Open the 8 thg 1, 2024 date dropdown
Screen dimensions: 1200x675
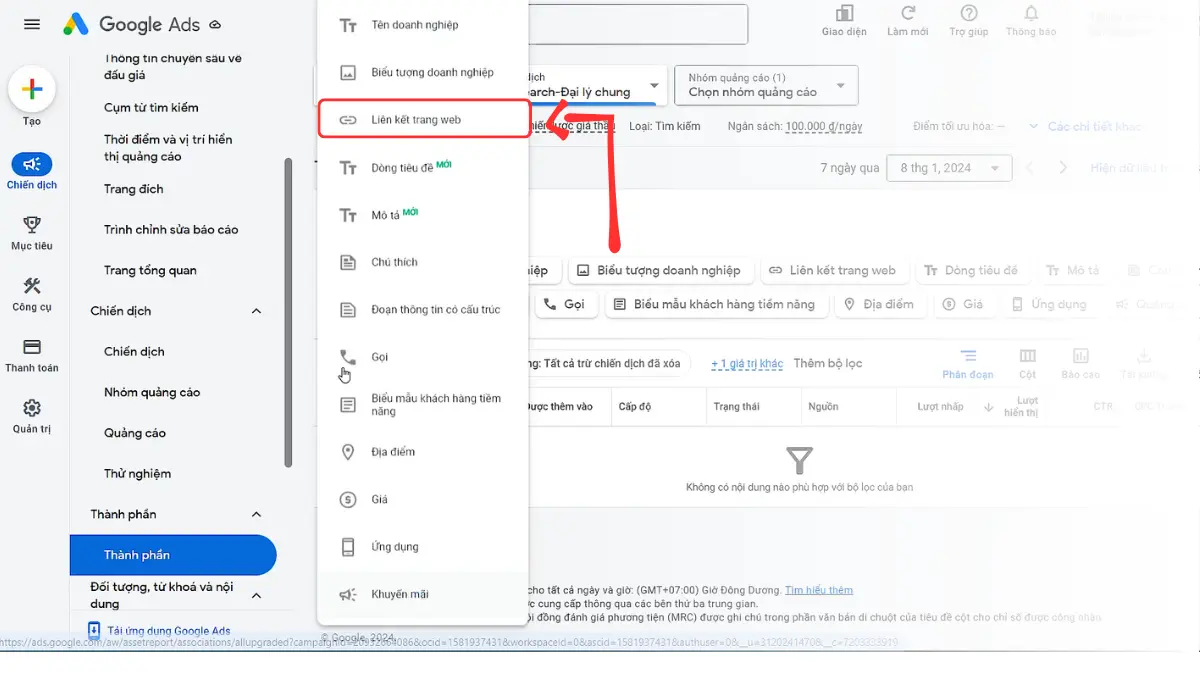click(948, 167)
